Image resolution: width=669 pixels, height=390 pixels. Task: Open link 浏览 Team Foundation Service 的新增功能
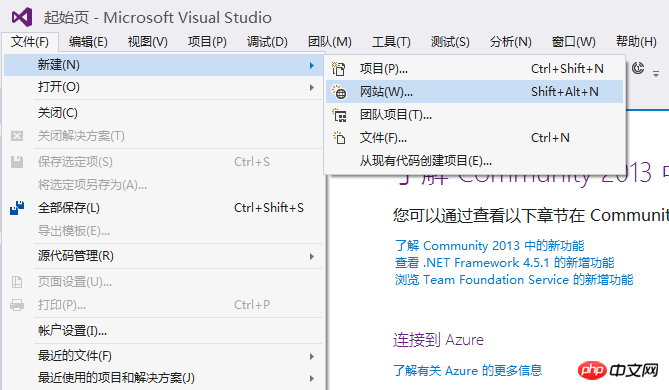[514, 279]
